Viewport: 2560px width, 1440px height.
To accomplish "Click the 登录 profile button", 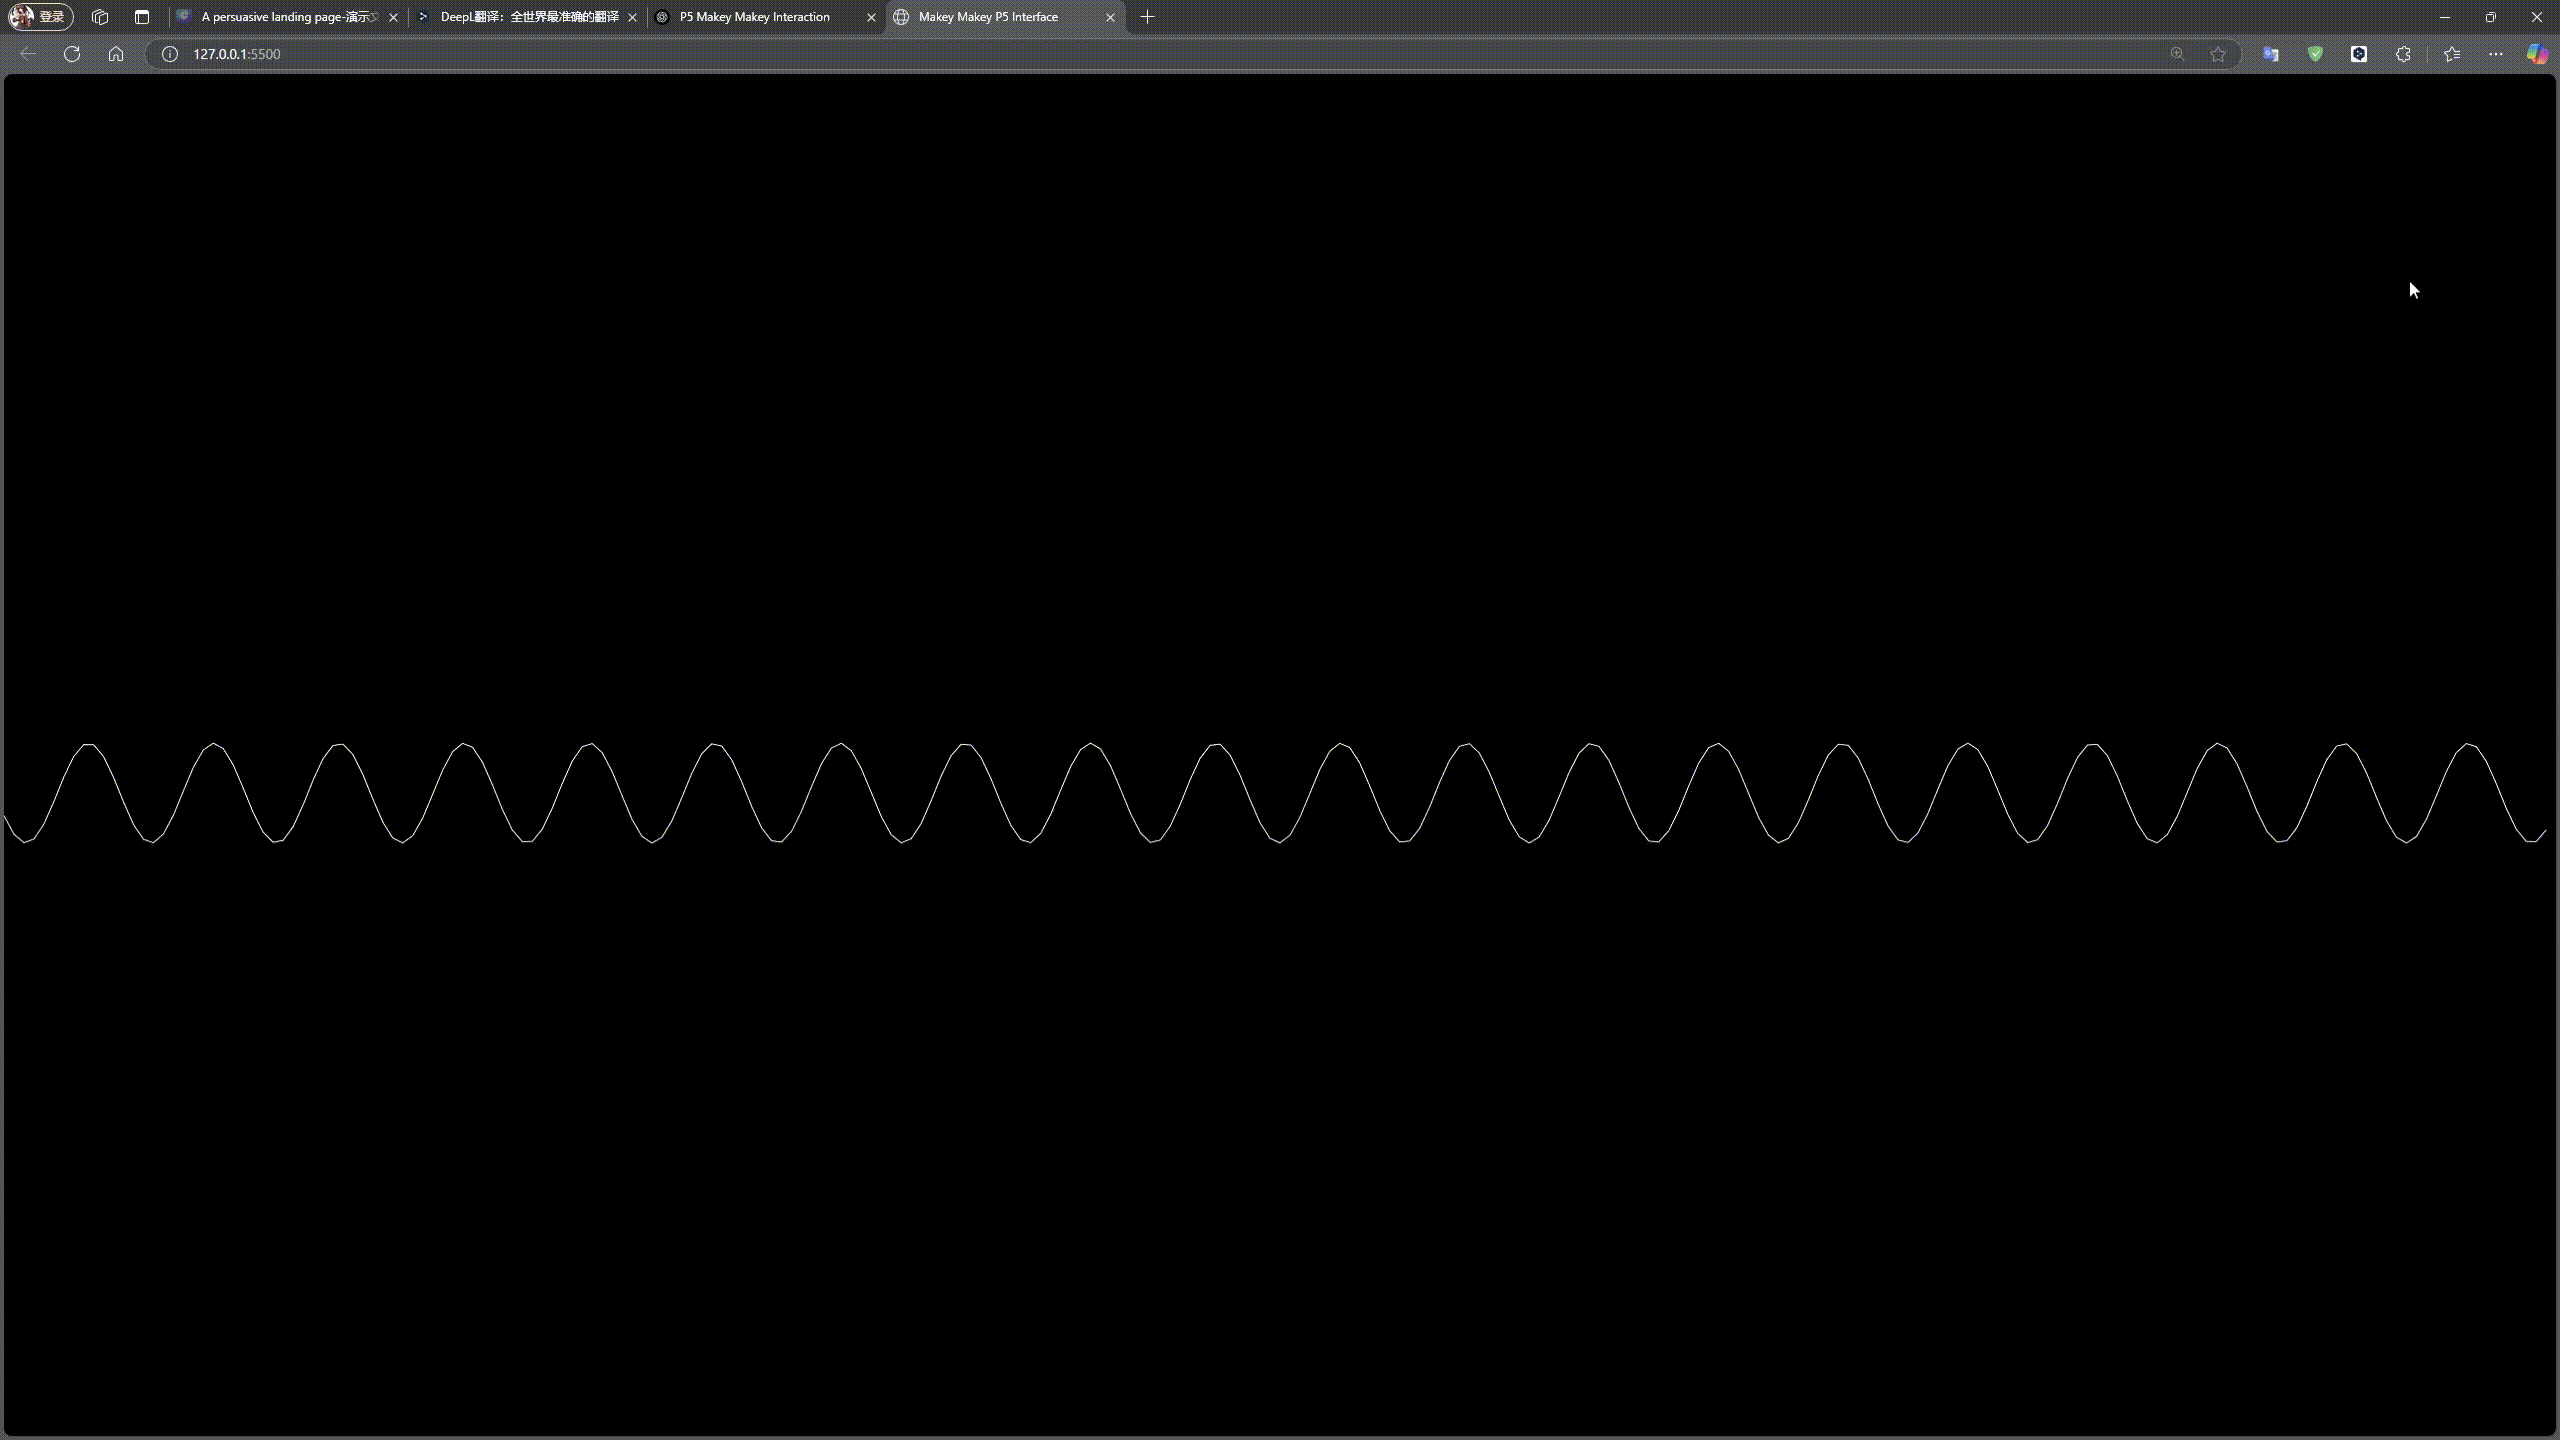I will point(41,17).
